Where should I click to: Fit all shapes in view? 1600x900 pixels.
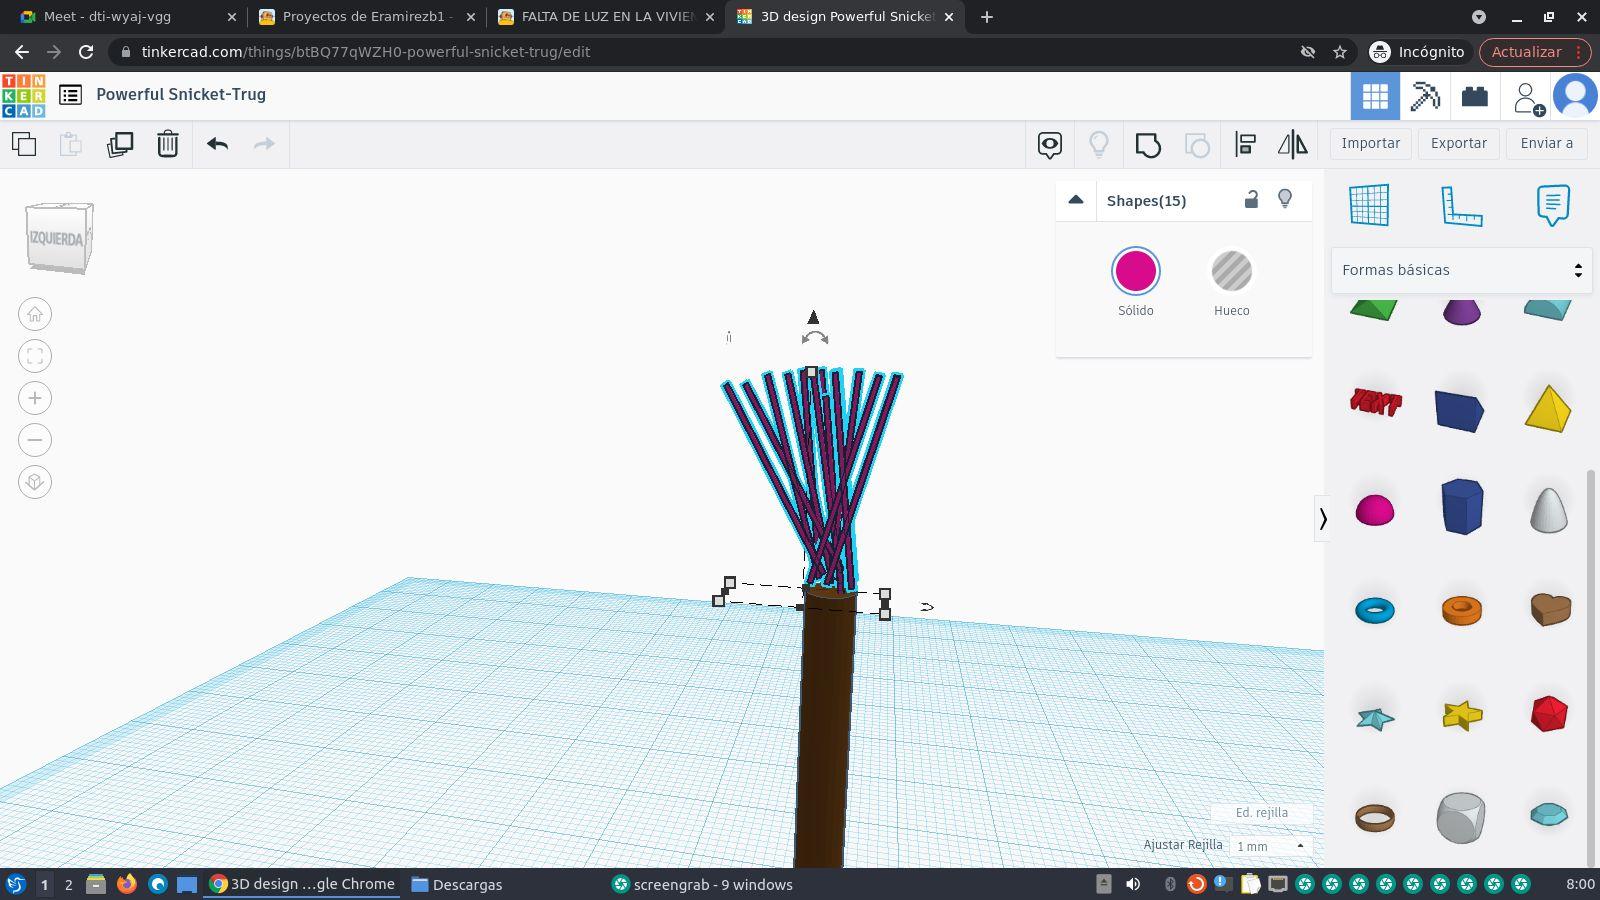(x=35, y=356)
